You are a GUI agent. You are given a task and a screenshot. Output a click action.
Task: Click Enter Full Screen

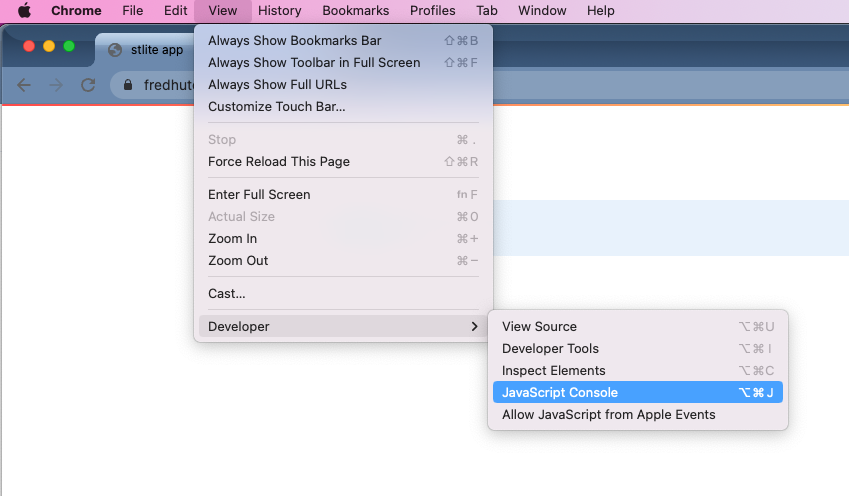click(259, 195)
